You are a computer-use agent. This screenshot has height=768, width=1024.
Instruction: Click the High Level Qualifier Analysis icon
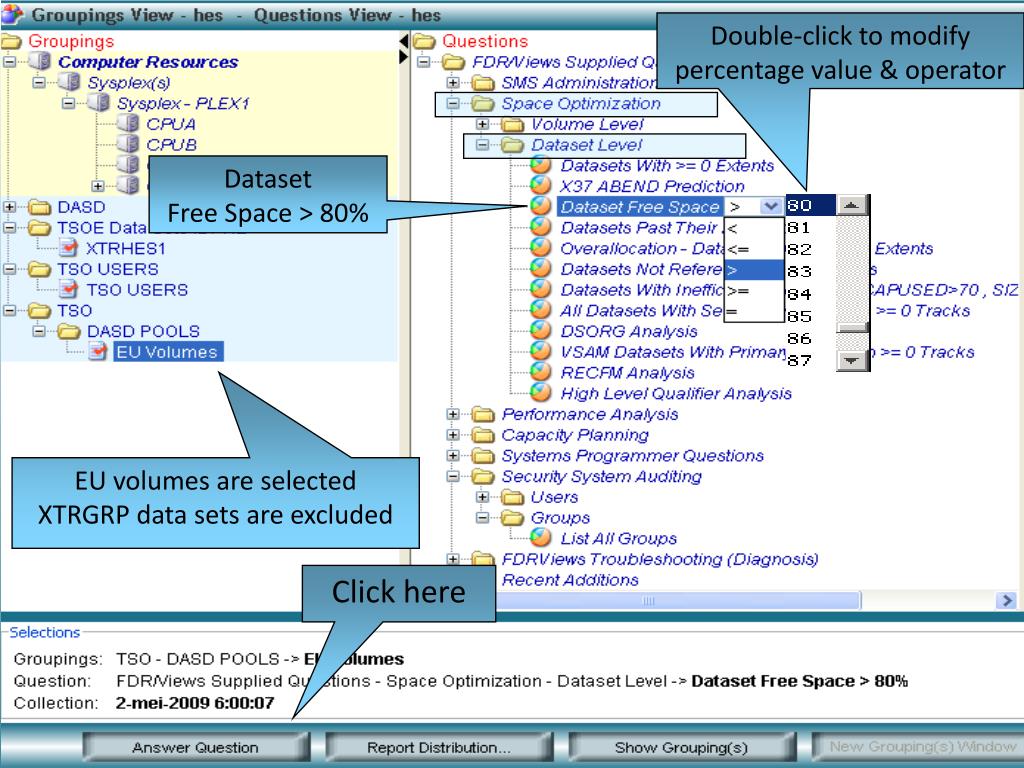tap(541, 393)
